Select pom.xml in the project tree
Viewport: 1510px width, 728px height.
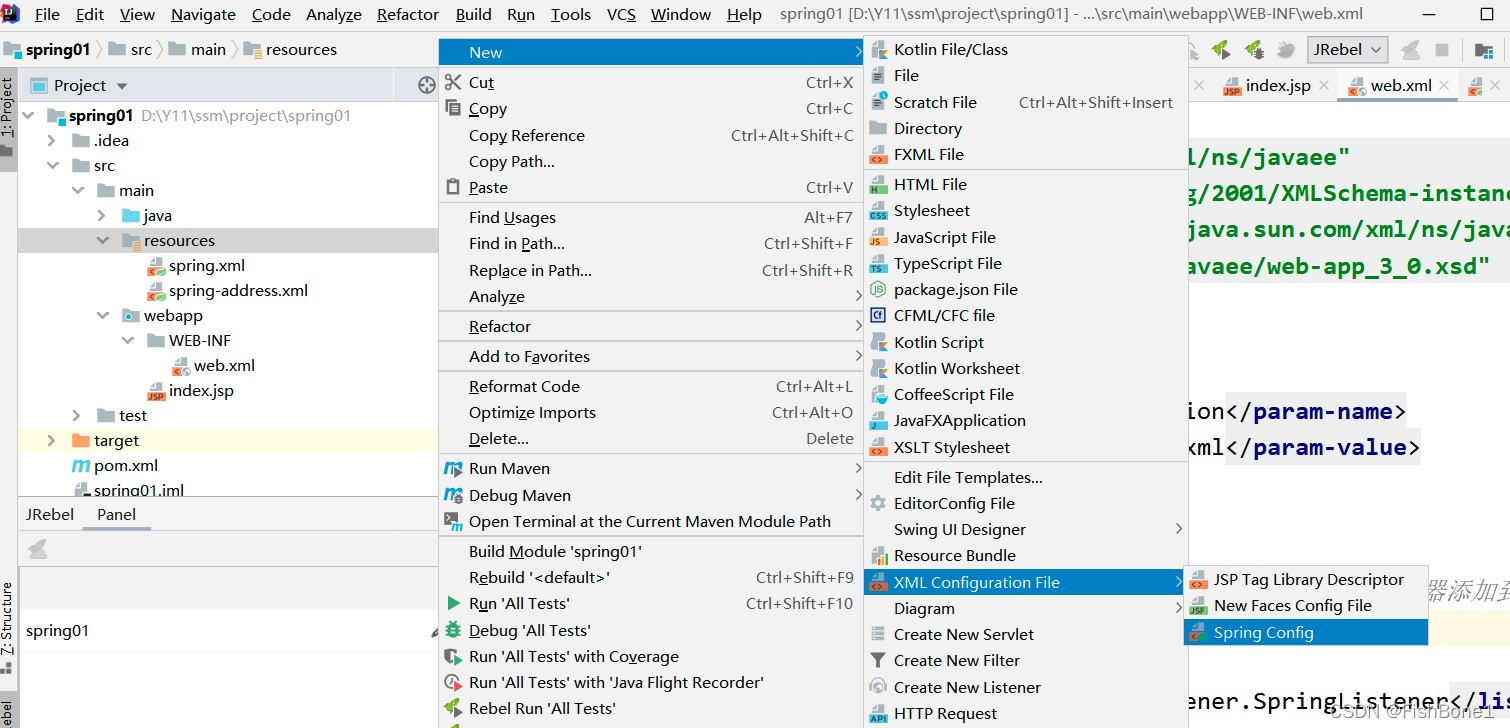[x=115, y=466]
